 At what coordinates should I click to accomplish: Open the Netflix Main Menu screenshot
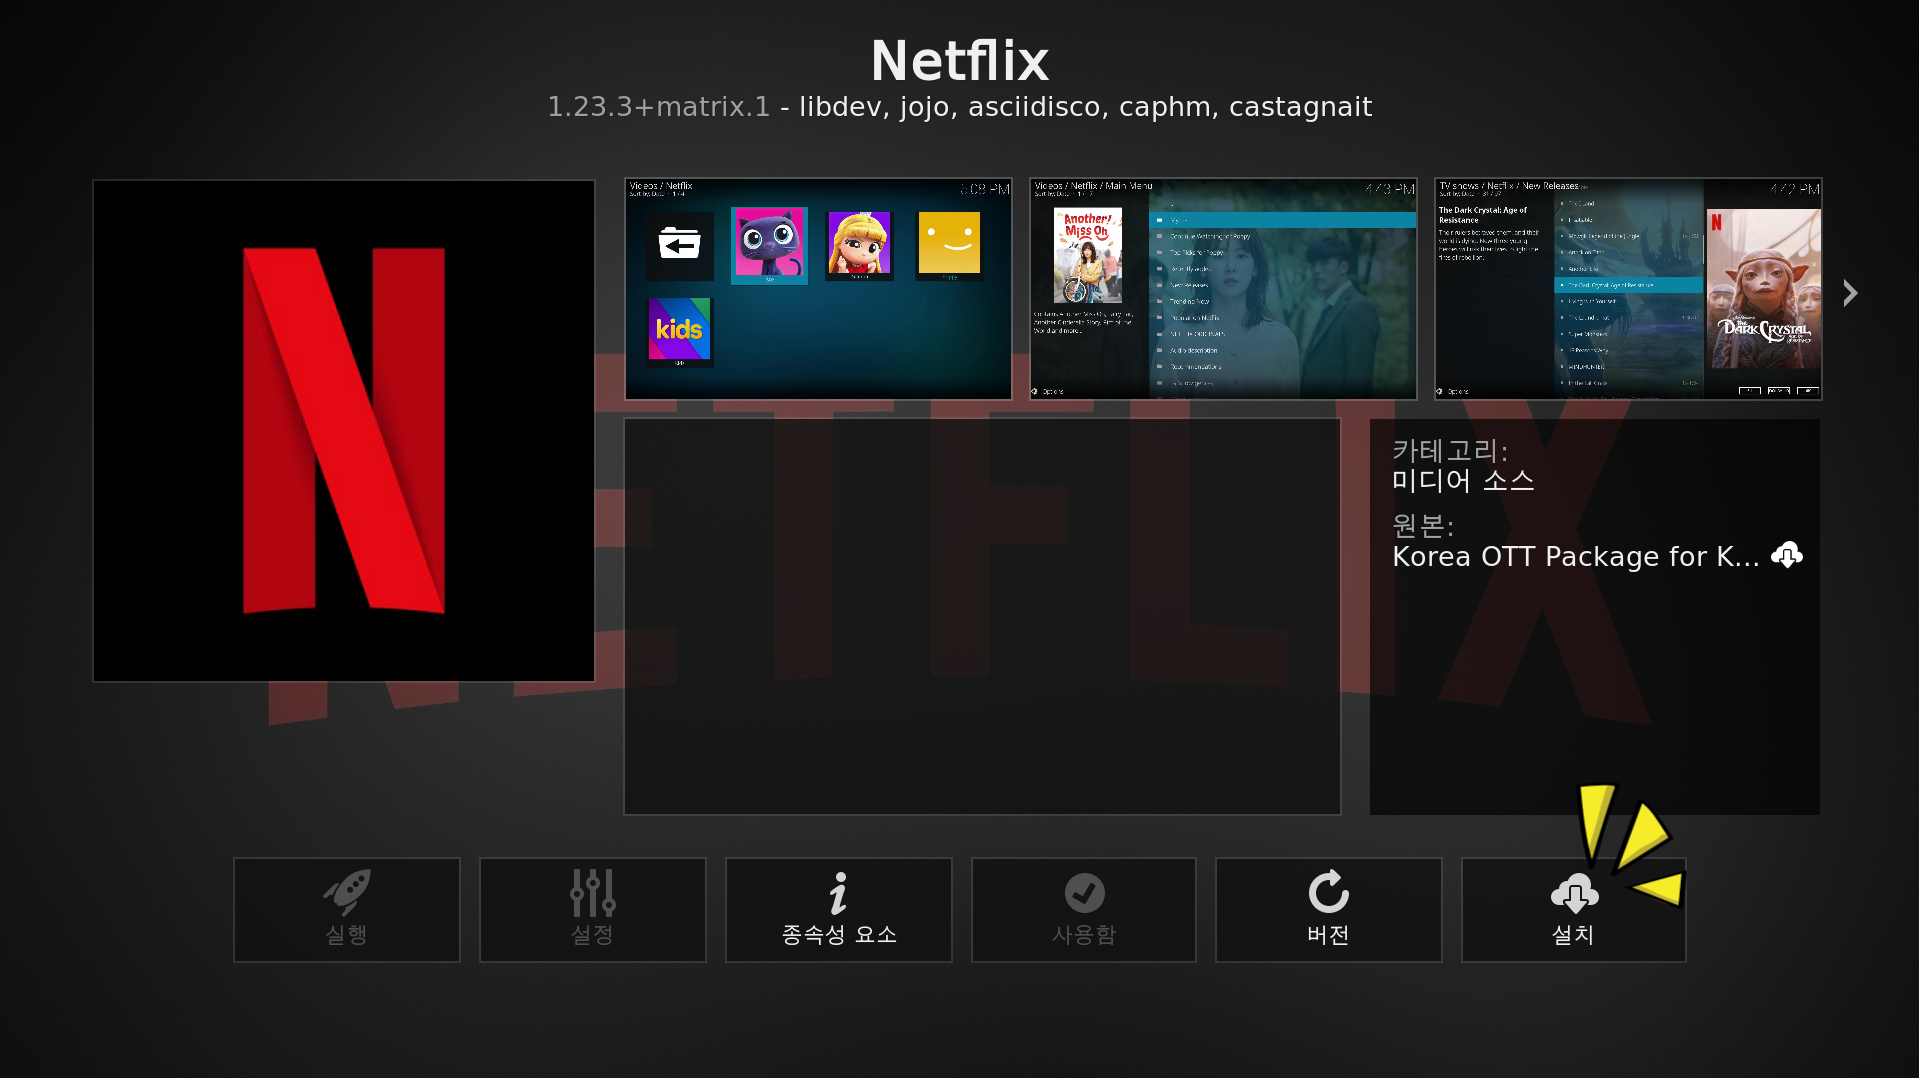1223,289
